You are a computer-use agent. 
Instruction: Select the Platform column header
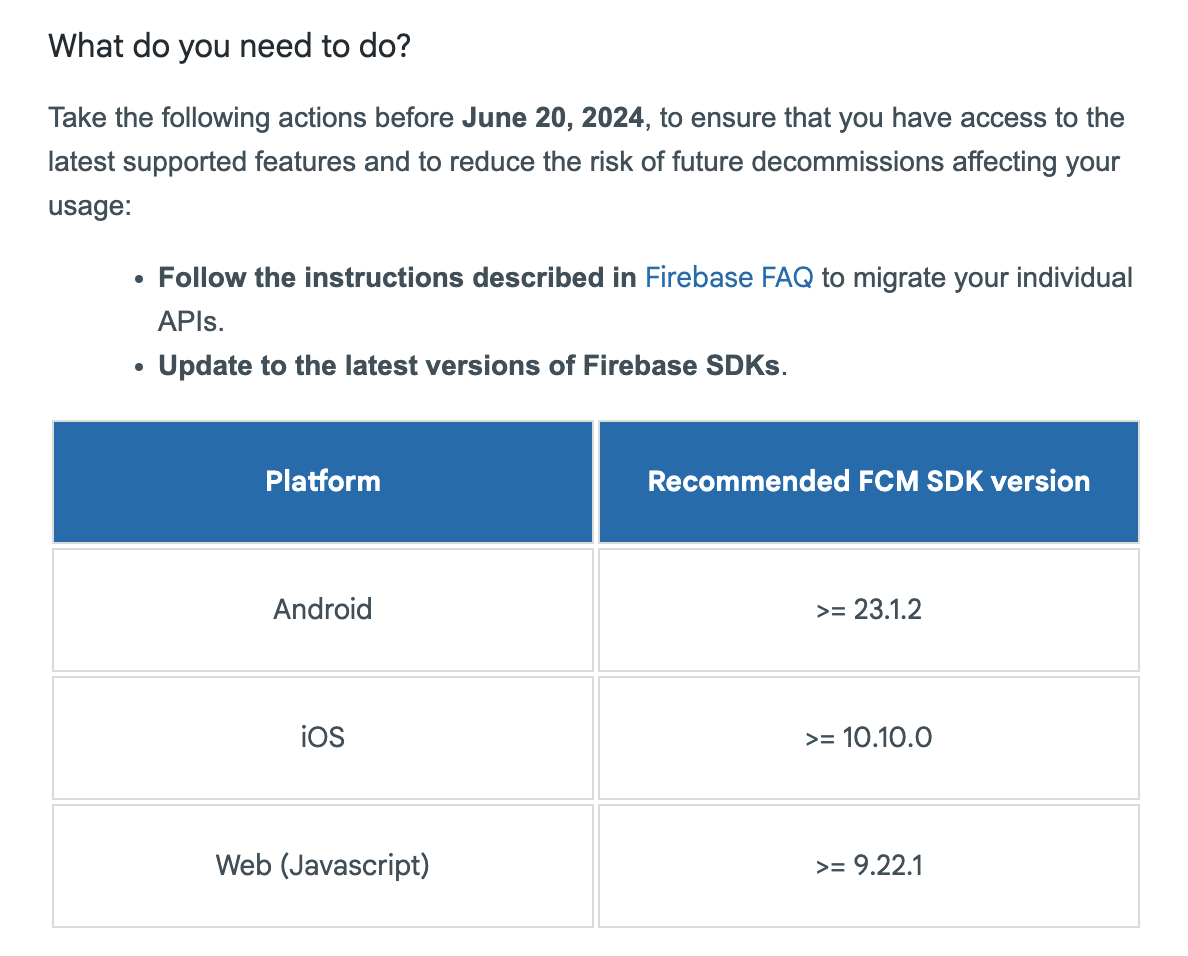pyautogui.click(x=323, y=482)
